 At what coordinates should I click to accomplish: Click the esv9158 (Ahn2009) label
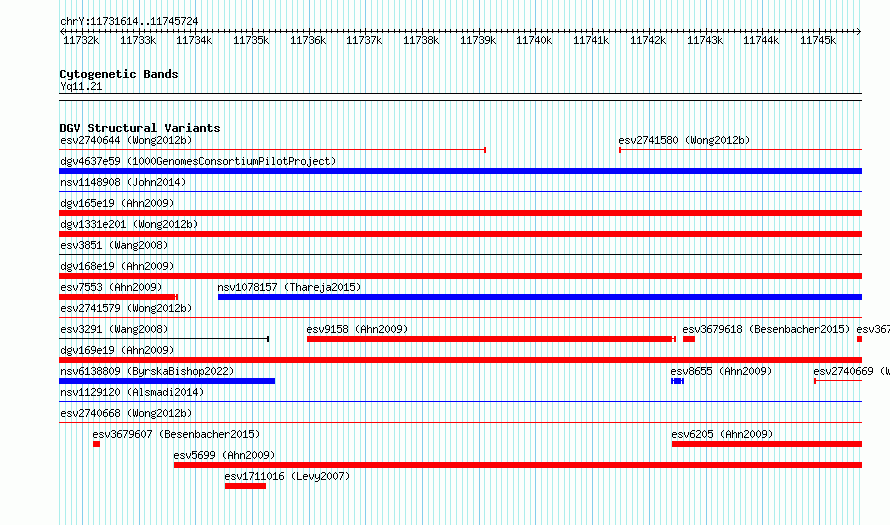click(x=357, y=329)
